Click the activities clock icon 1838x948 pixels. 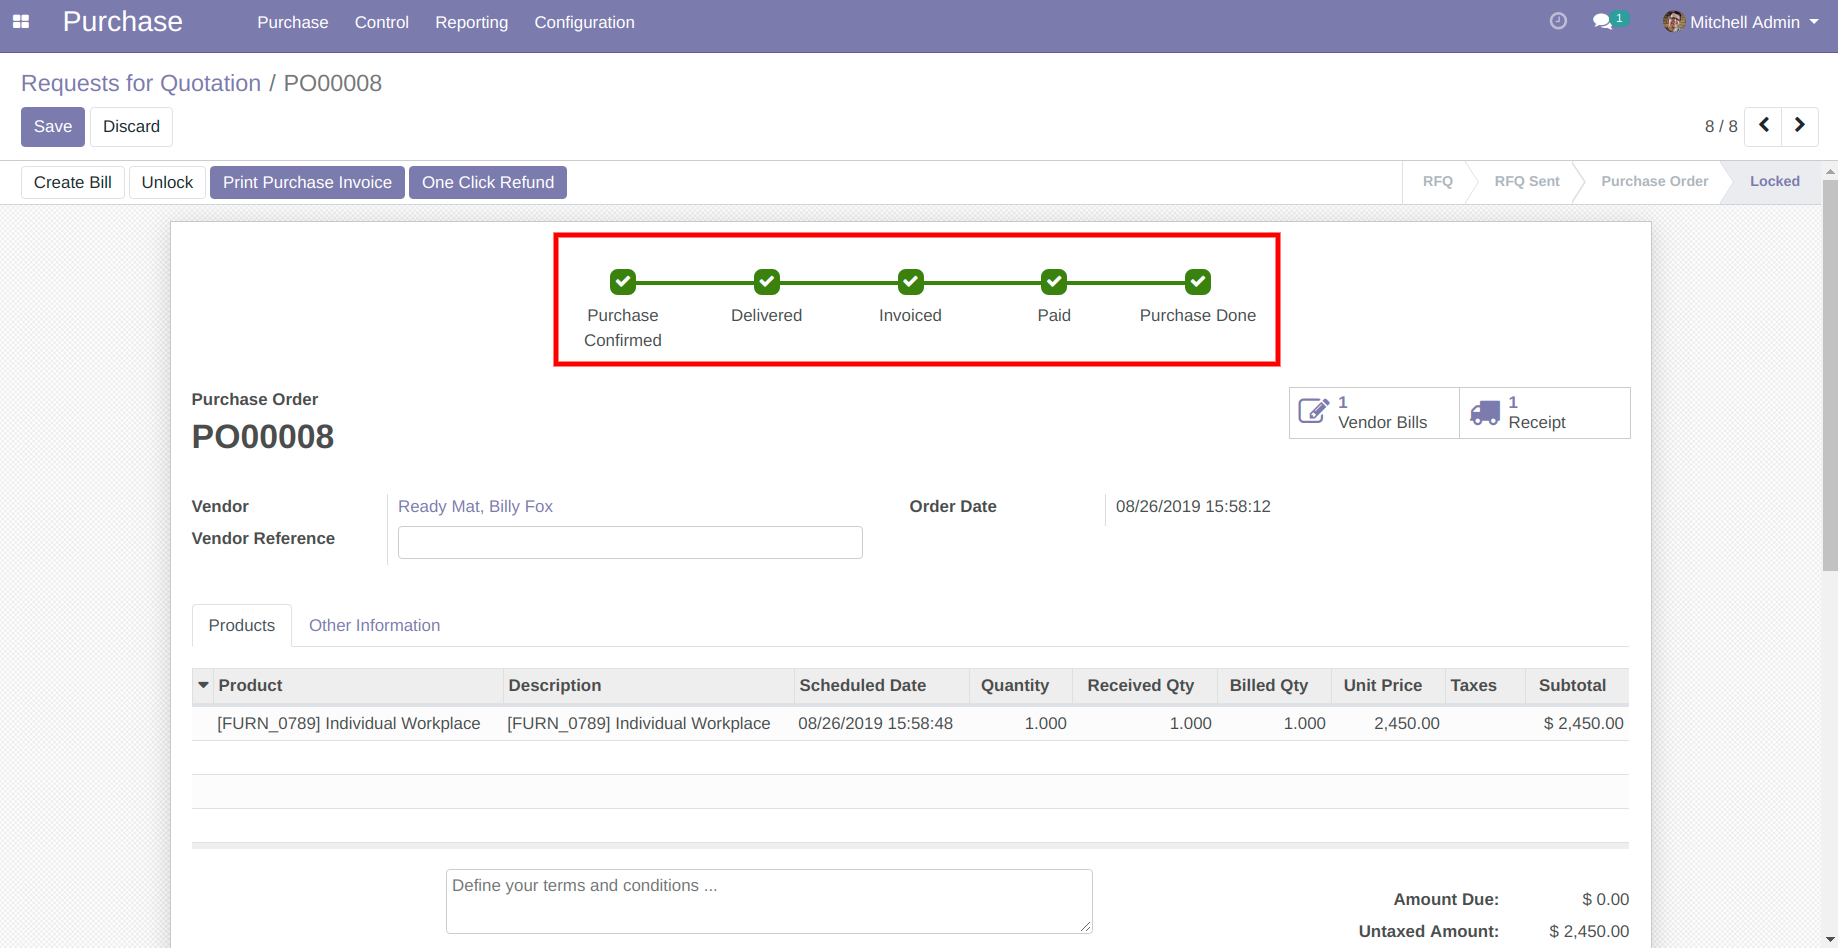coord(1558,21)
